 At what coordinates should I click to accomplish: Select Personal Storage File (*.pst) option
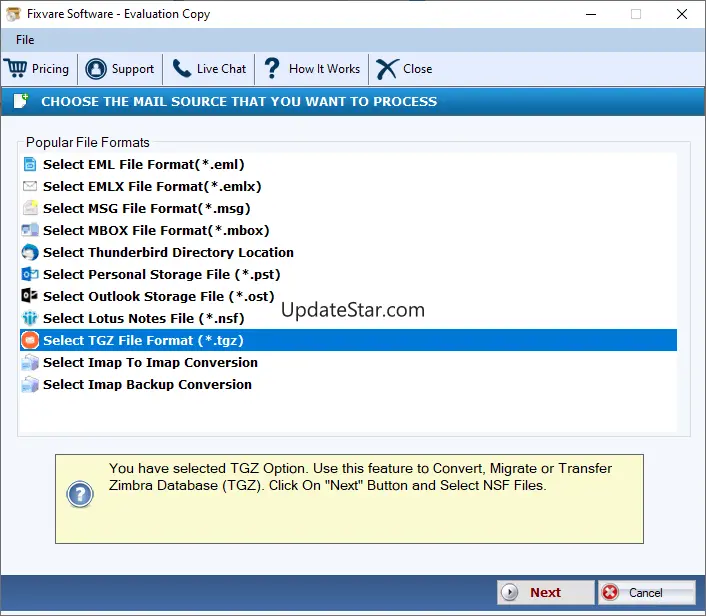coord(162,274)
